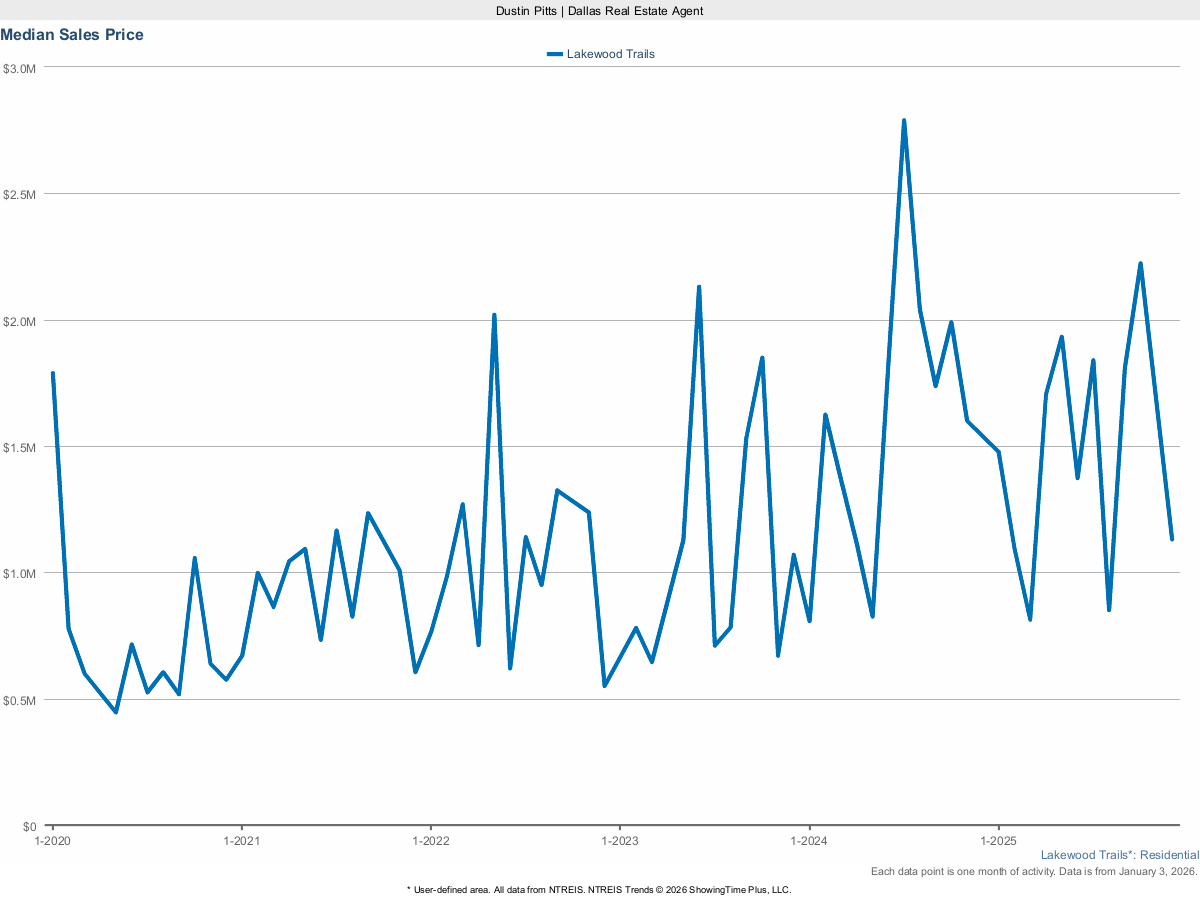
Task: Open the 1-2024 axis label options
Action: (810, 841)
